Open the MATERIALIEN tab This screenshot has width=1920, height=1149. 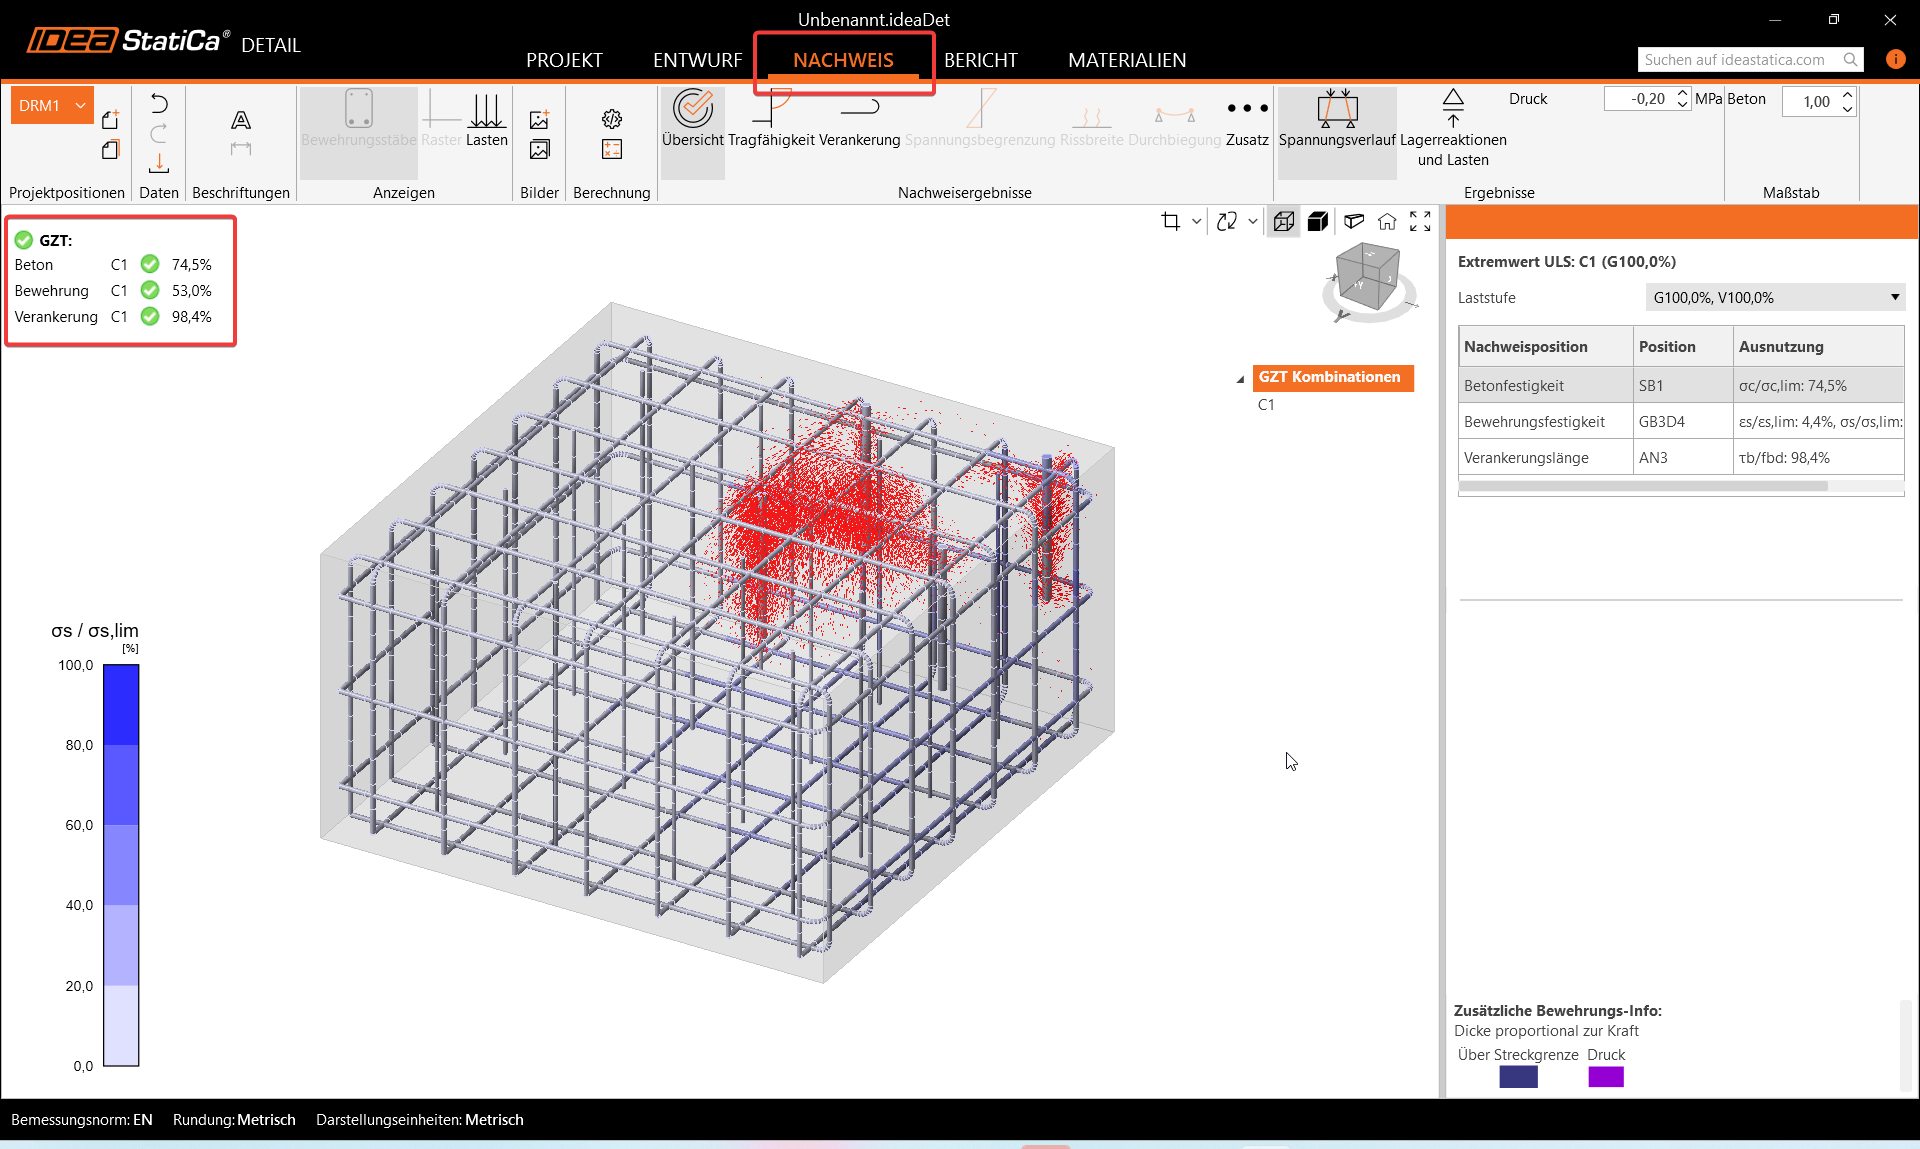point(1126,60)
